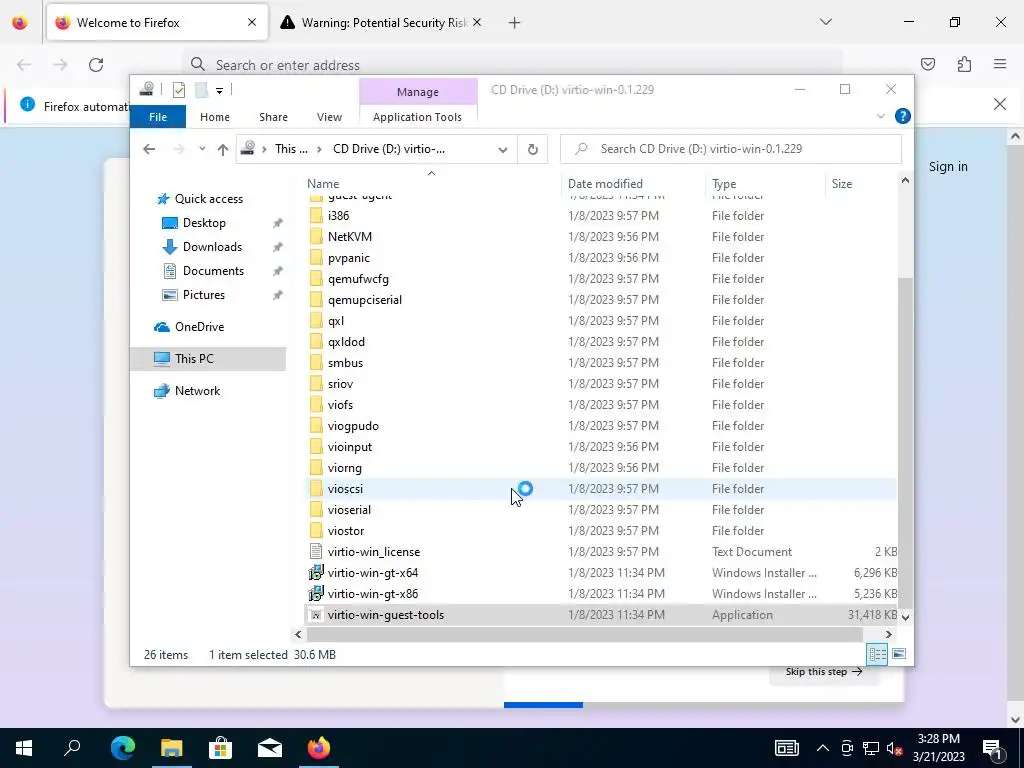The image size is (1024, 768).
Task: Go up one folder level
Action: [x=223, y=150]
